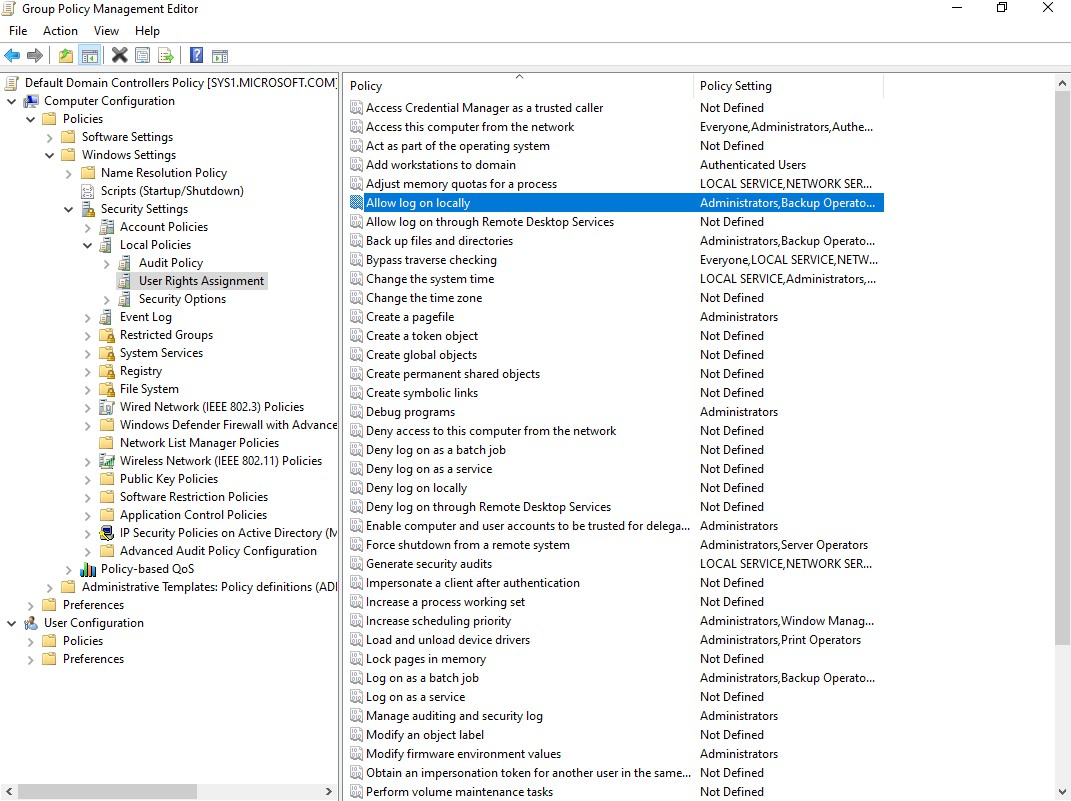The height and width of the screenshot is (801, 1071).
Task: Click the Back arrow toolbar icon
Action: [12, 55]
